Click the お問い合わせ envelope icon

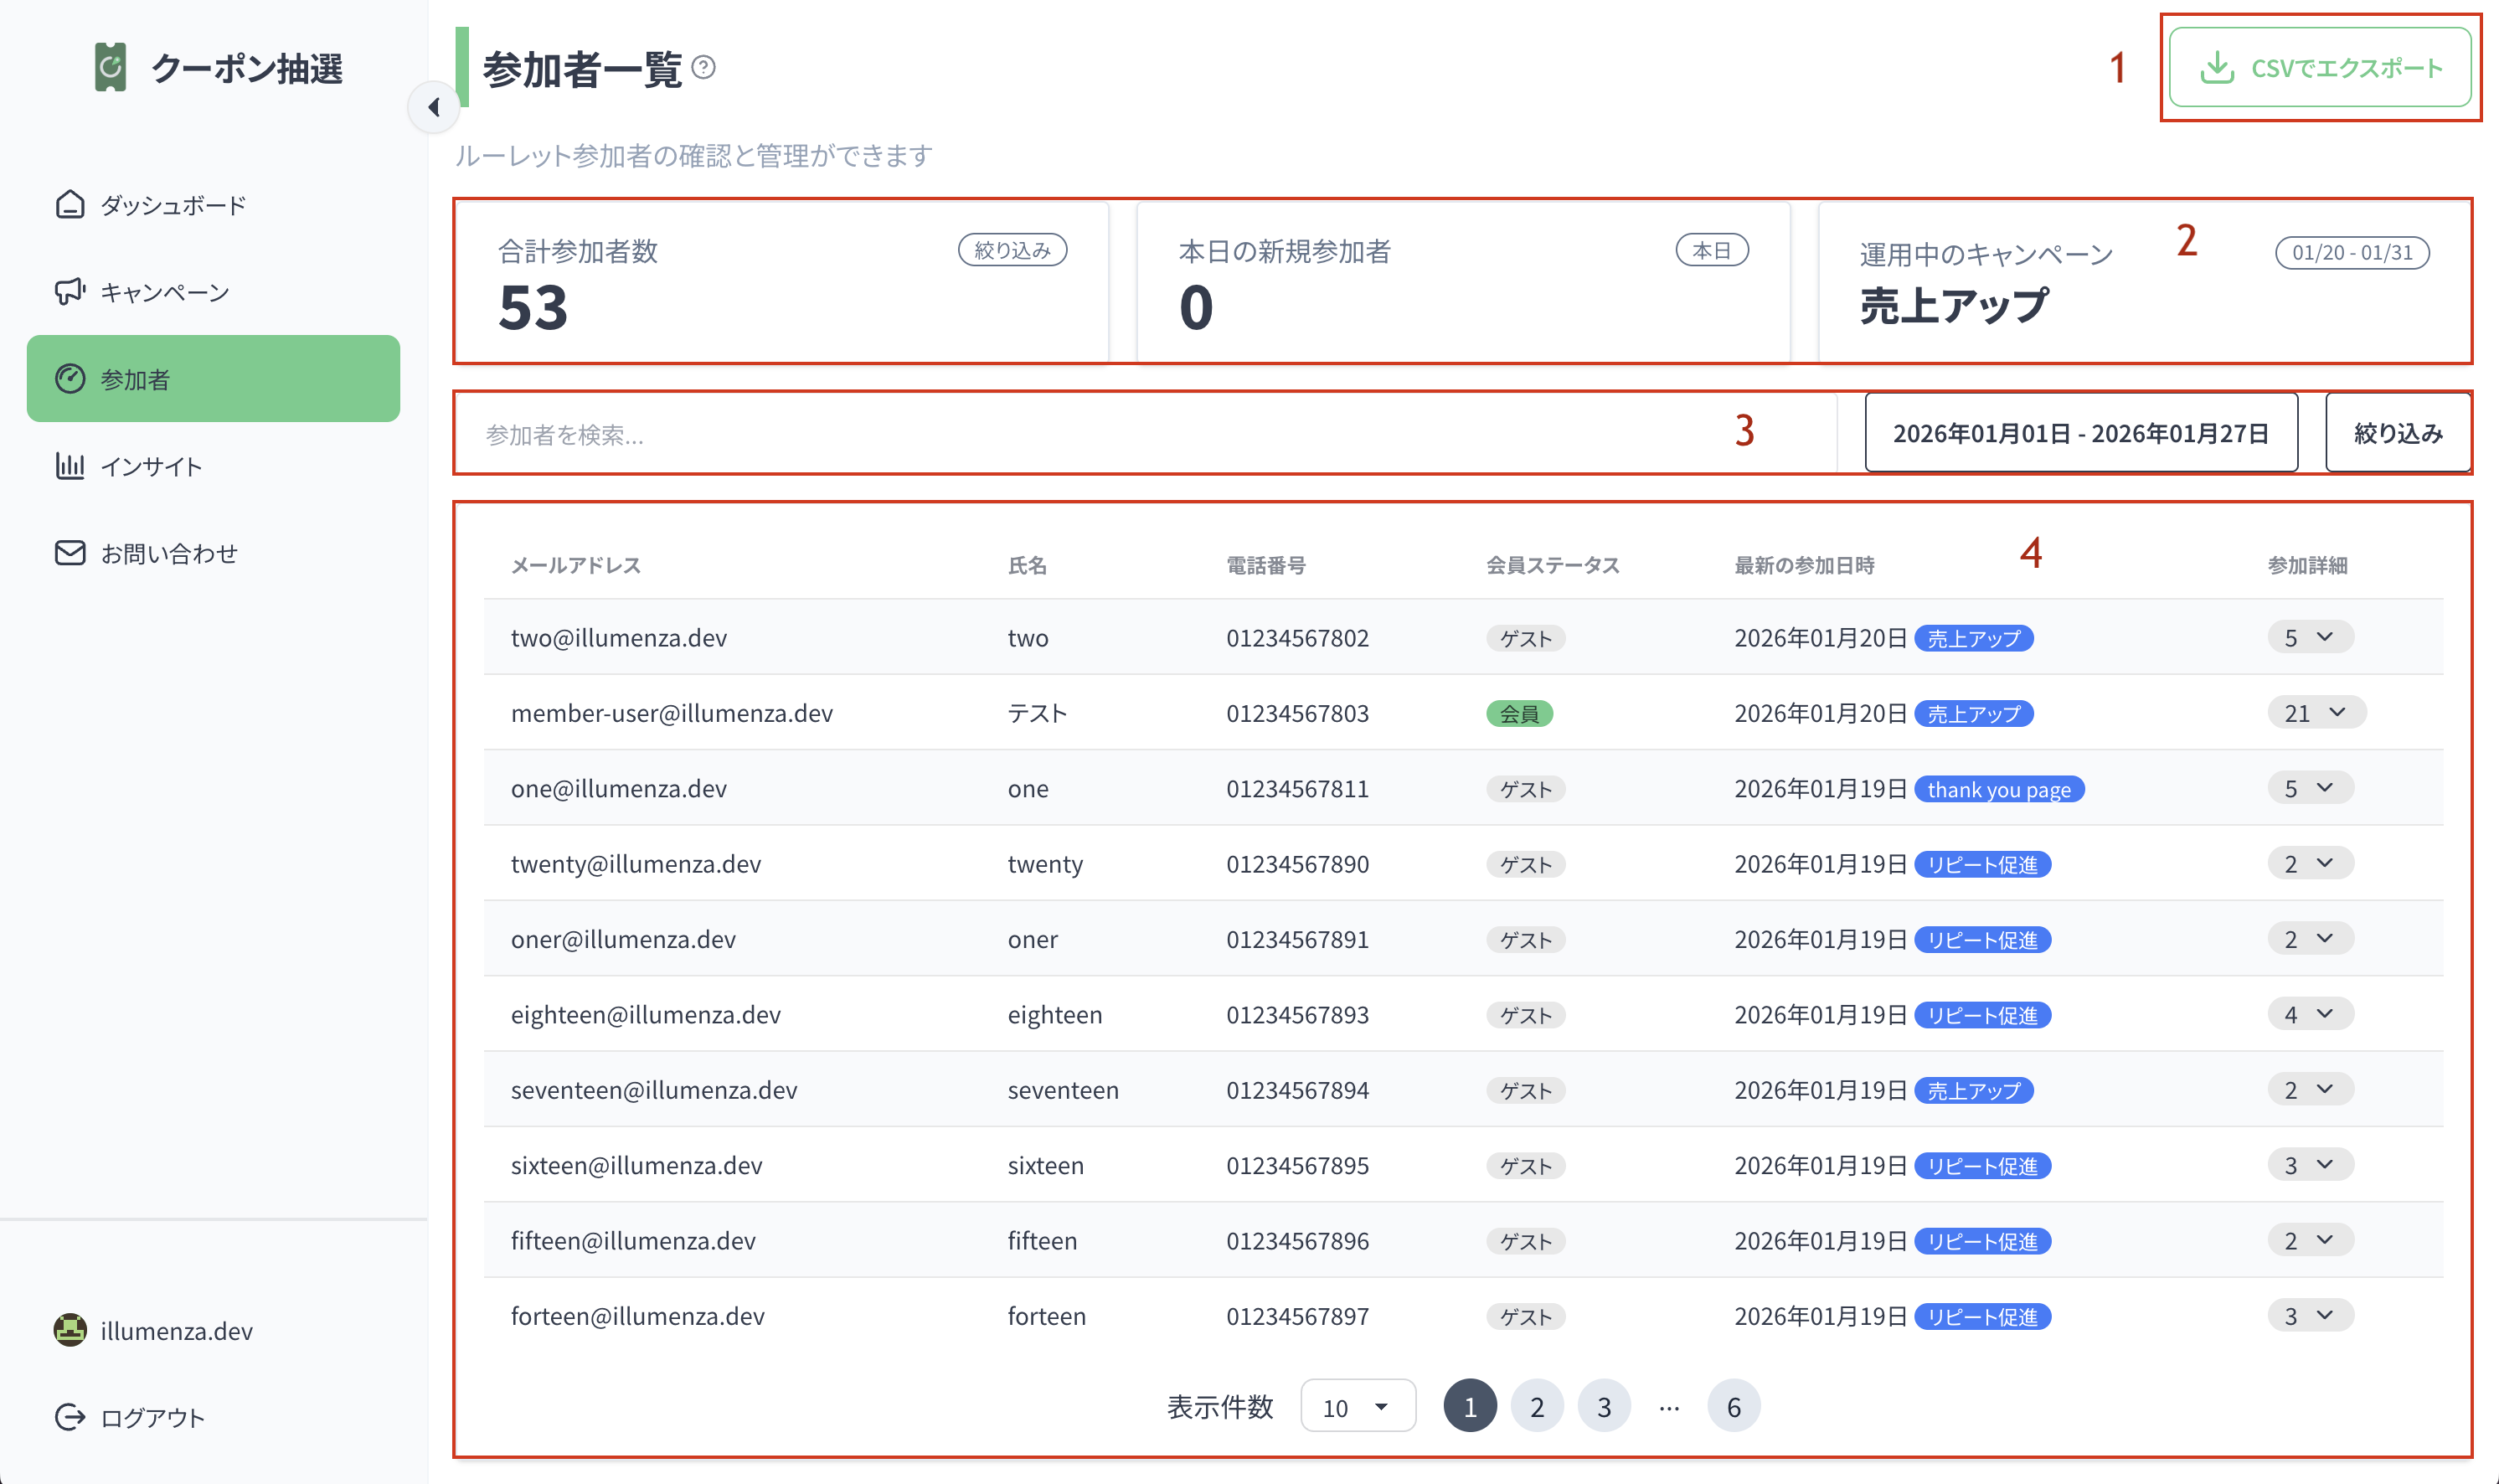pyautogui.click(x=70, y=553)
